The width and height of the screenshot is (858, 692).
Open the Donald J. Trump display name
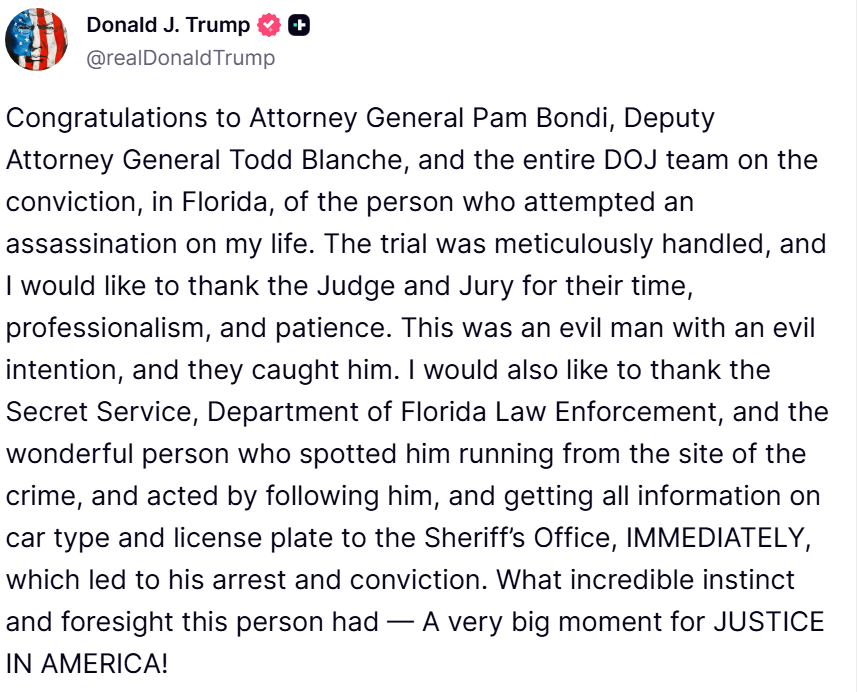tap(168, 25)
